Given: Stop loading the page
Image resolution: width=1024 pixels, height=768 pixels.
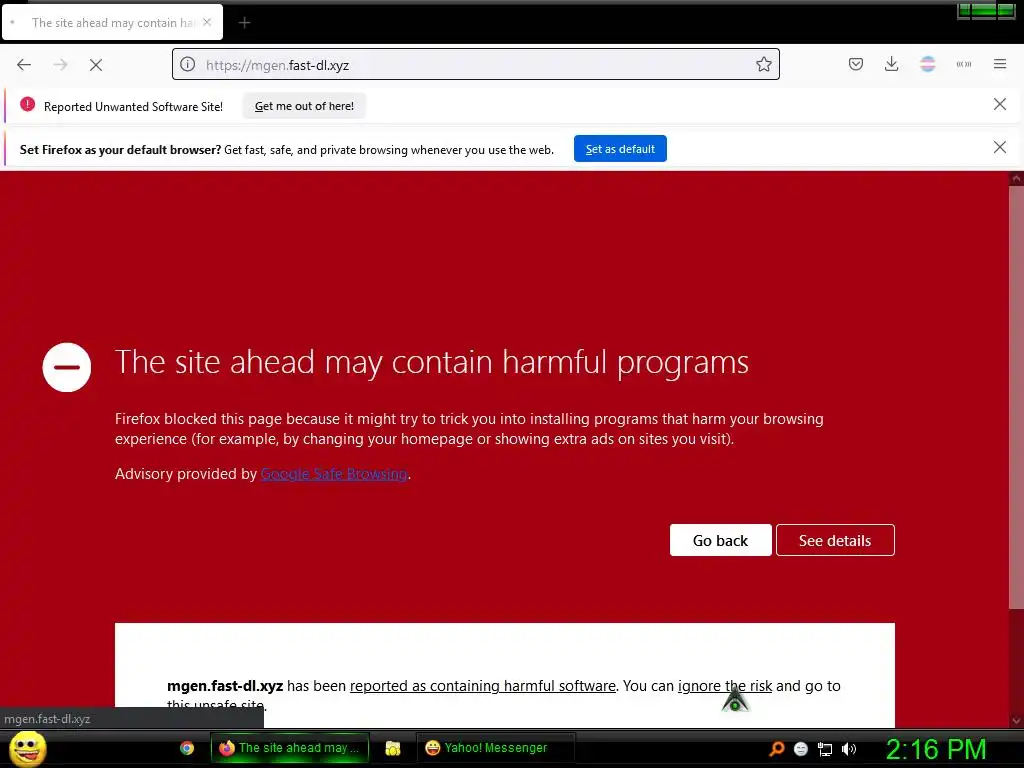Looking at the screenshot, I should click(x=96, y=65).
